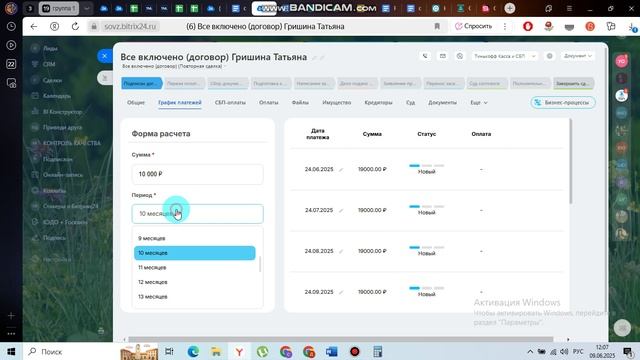
Task: Open Yandex Browser from the taskbar
Action: 239,351
